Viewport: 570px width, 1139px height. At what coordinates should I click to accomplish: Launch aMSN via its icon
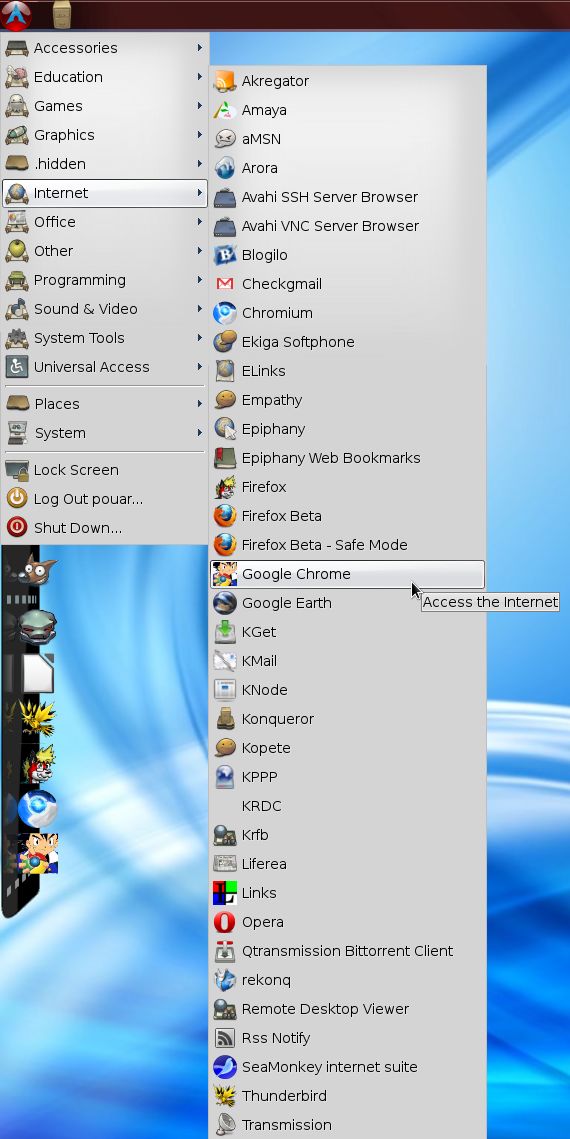(225, 139)
